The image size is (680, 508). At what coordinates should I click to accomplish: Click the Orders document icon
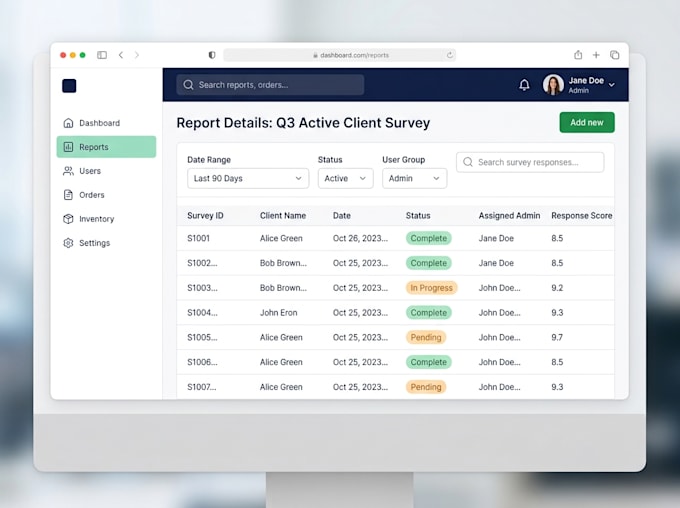tap(69, 195)
